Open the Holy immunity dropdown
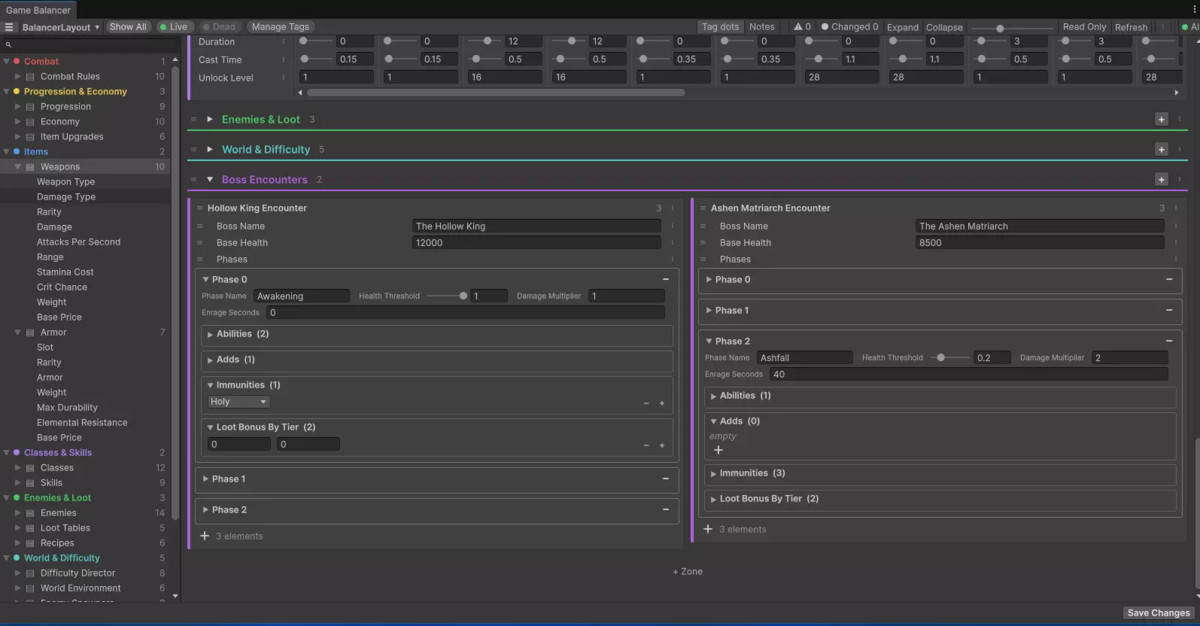1200x626 pixels. [239, 402]
